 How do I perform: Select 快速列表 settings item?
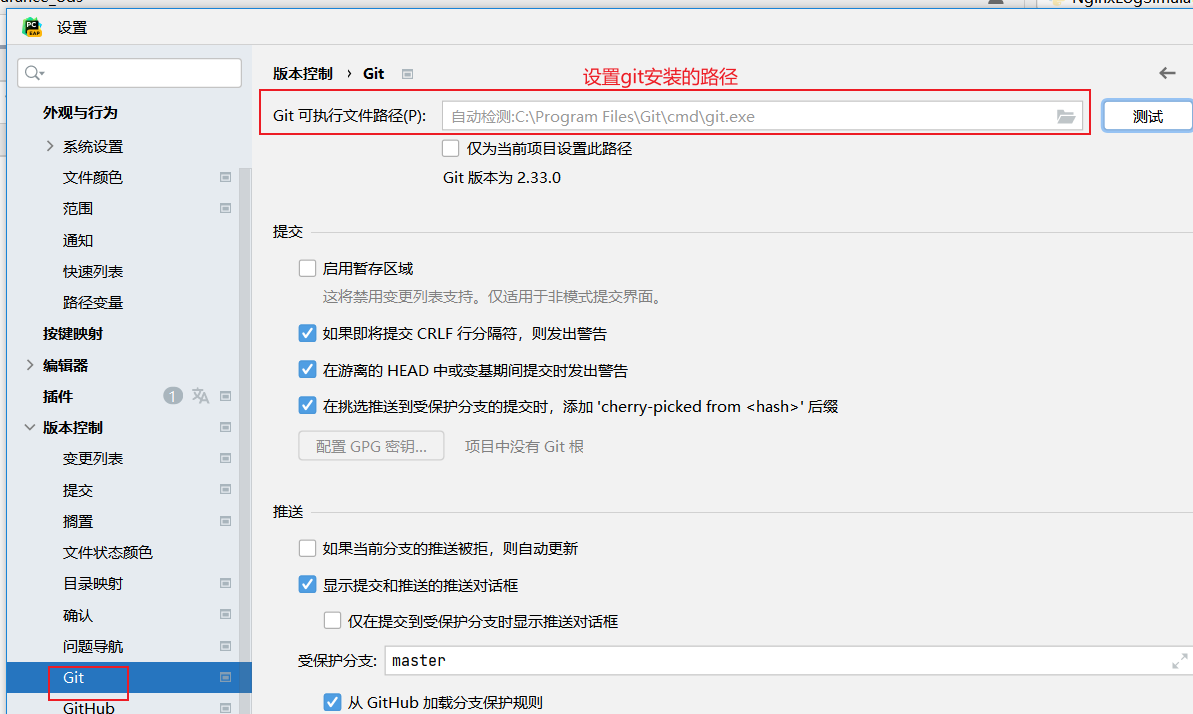(x=92, y=271)
